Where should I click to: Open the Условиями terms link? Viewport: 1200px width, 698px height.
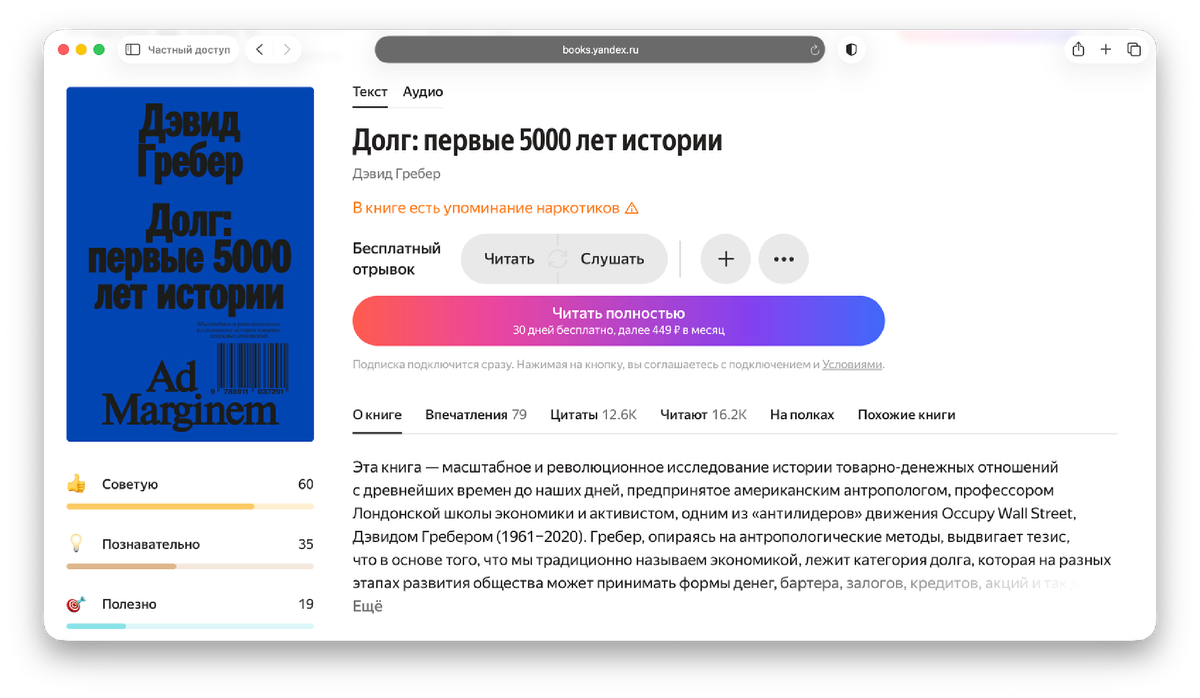pos(852,365)
